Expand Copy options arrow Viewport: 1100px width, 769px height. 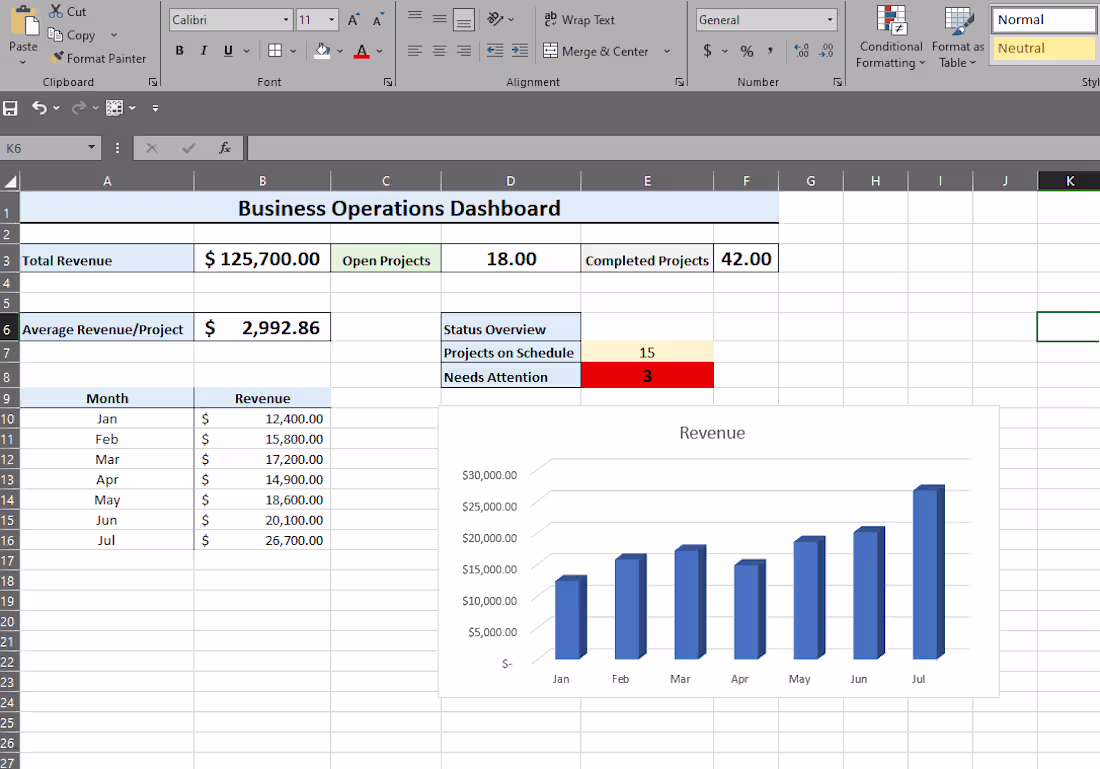coord(114,35)
